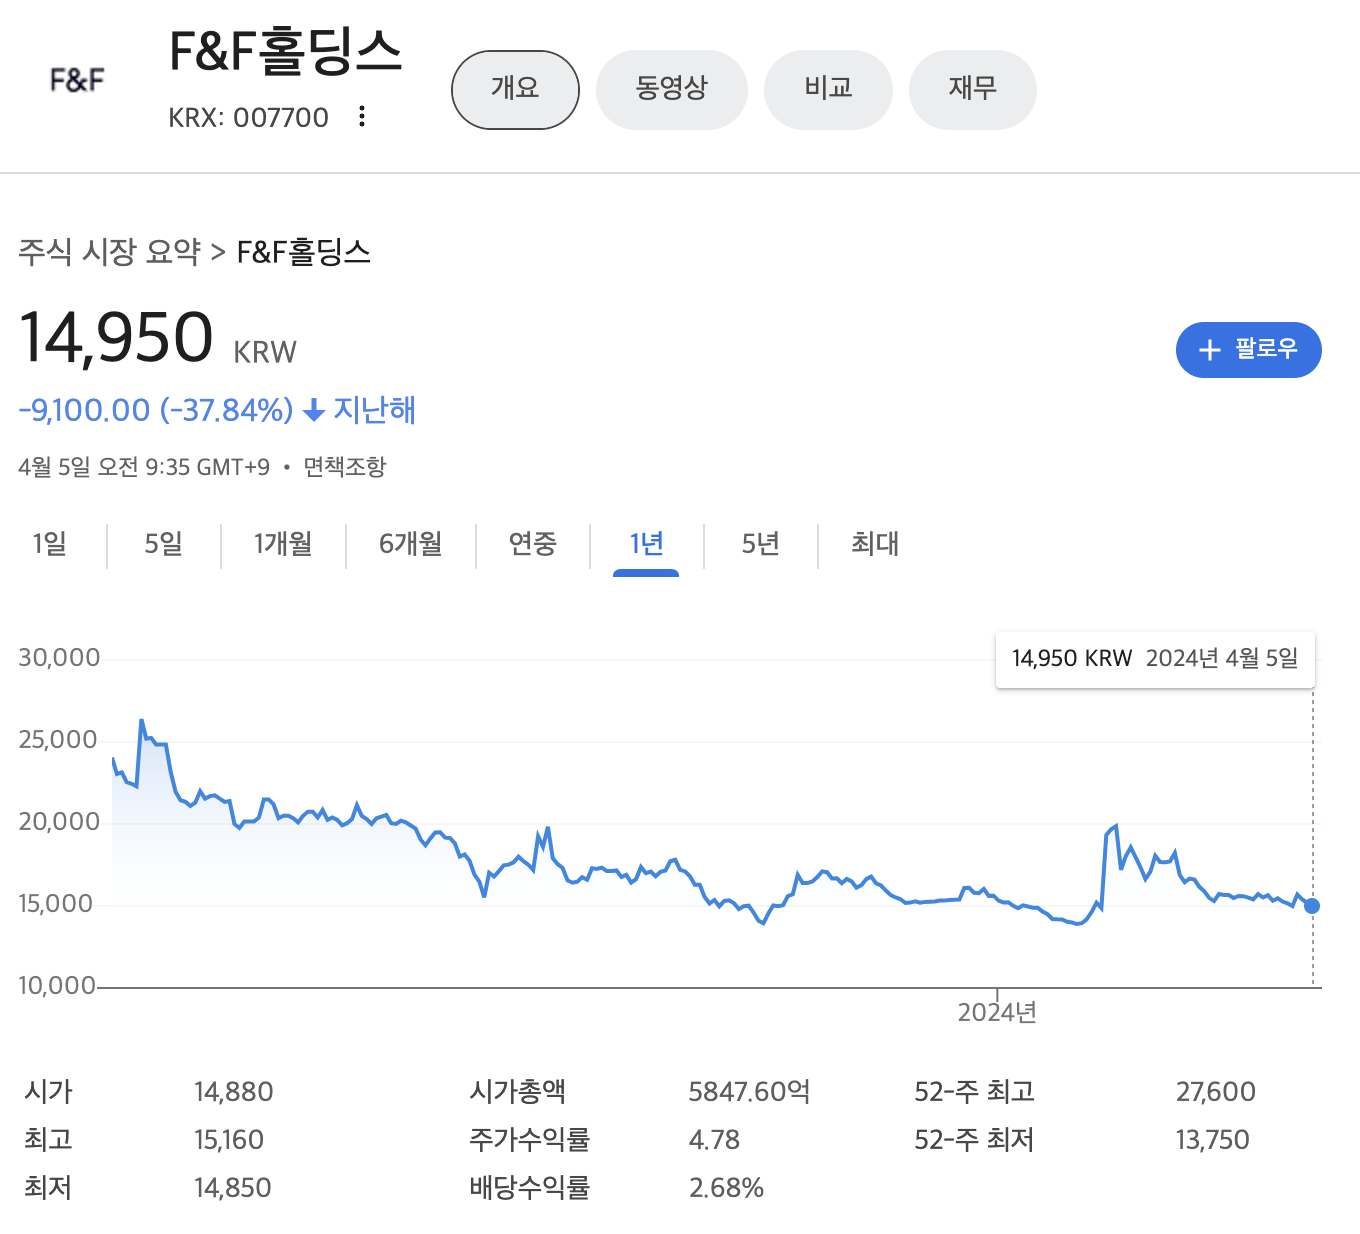Image resolution: width=1360 pixels, height=1234 pixels.
Task: Click the 10,000 y-axis label
Action: pyautogui.click(x=57, y=986)
